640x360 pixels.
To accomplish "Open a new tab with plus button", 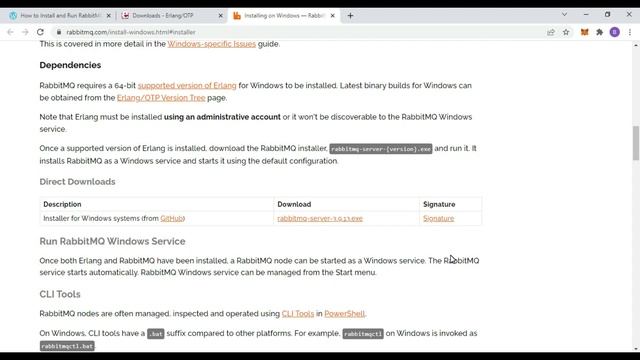I will 350,16.
